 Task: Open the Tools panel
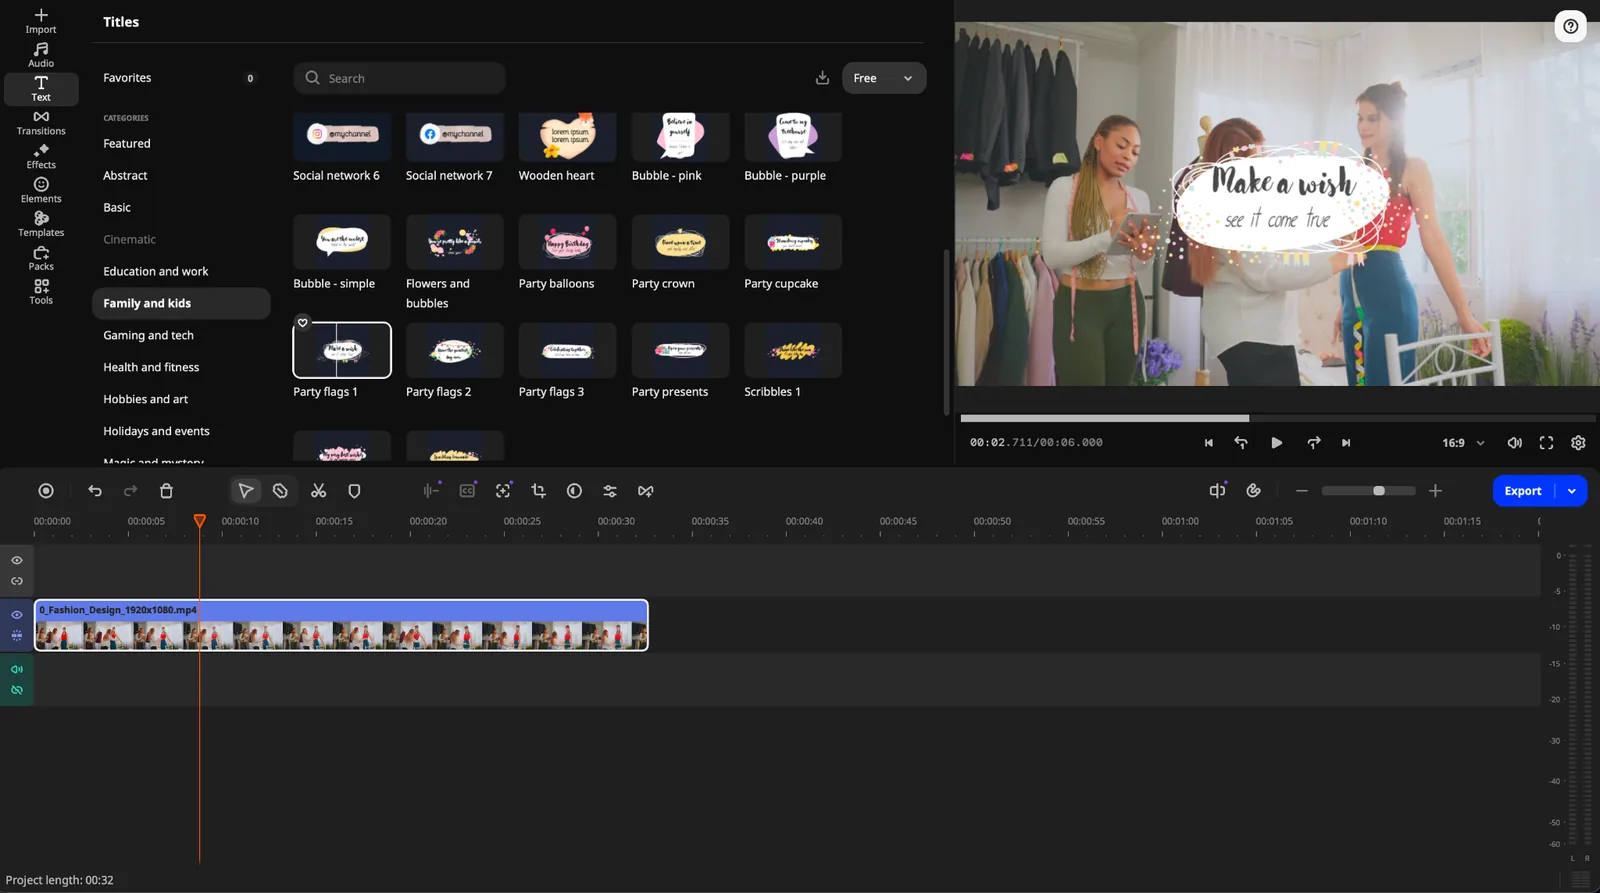41,292
